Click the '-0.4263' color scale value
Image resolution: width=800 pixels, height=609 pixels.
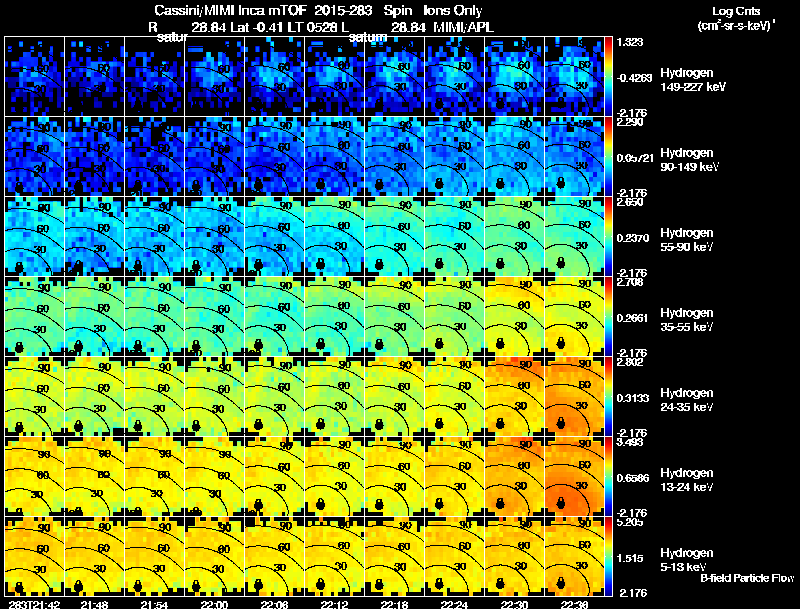634,78
